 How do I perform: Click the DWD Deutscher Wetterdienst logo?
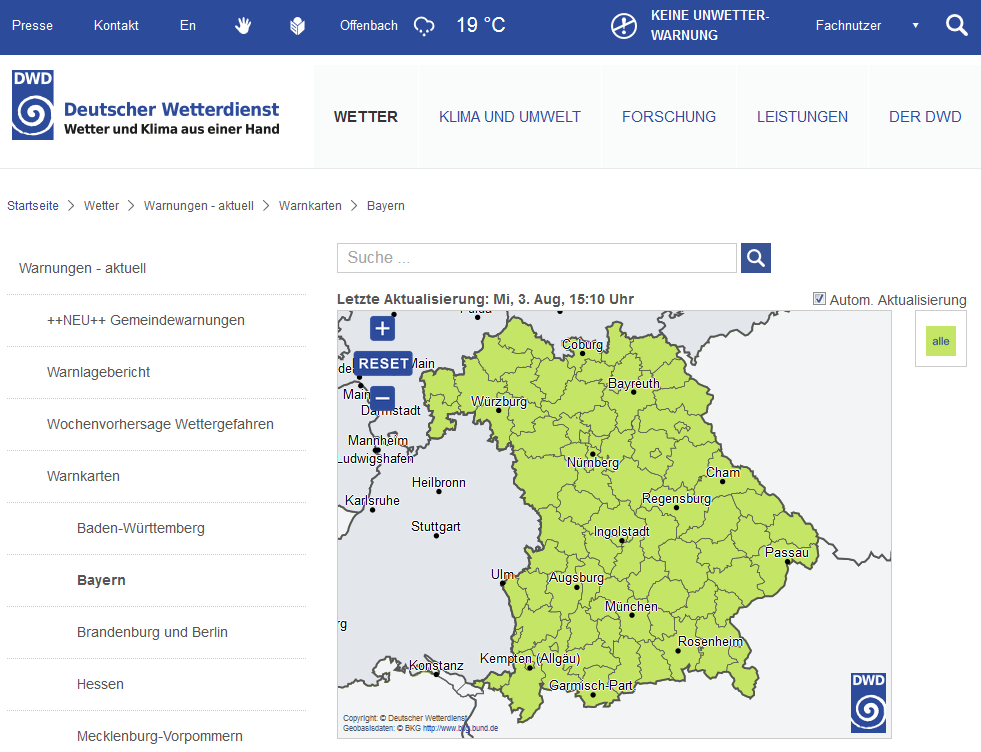145,104
